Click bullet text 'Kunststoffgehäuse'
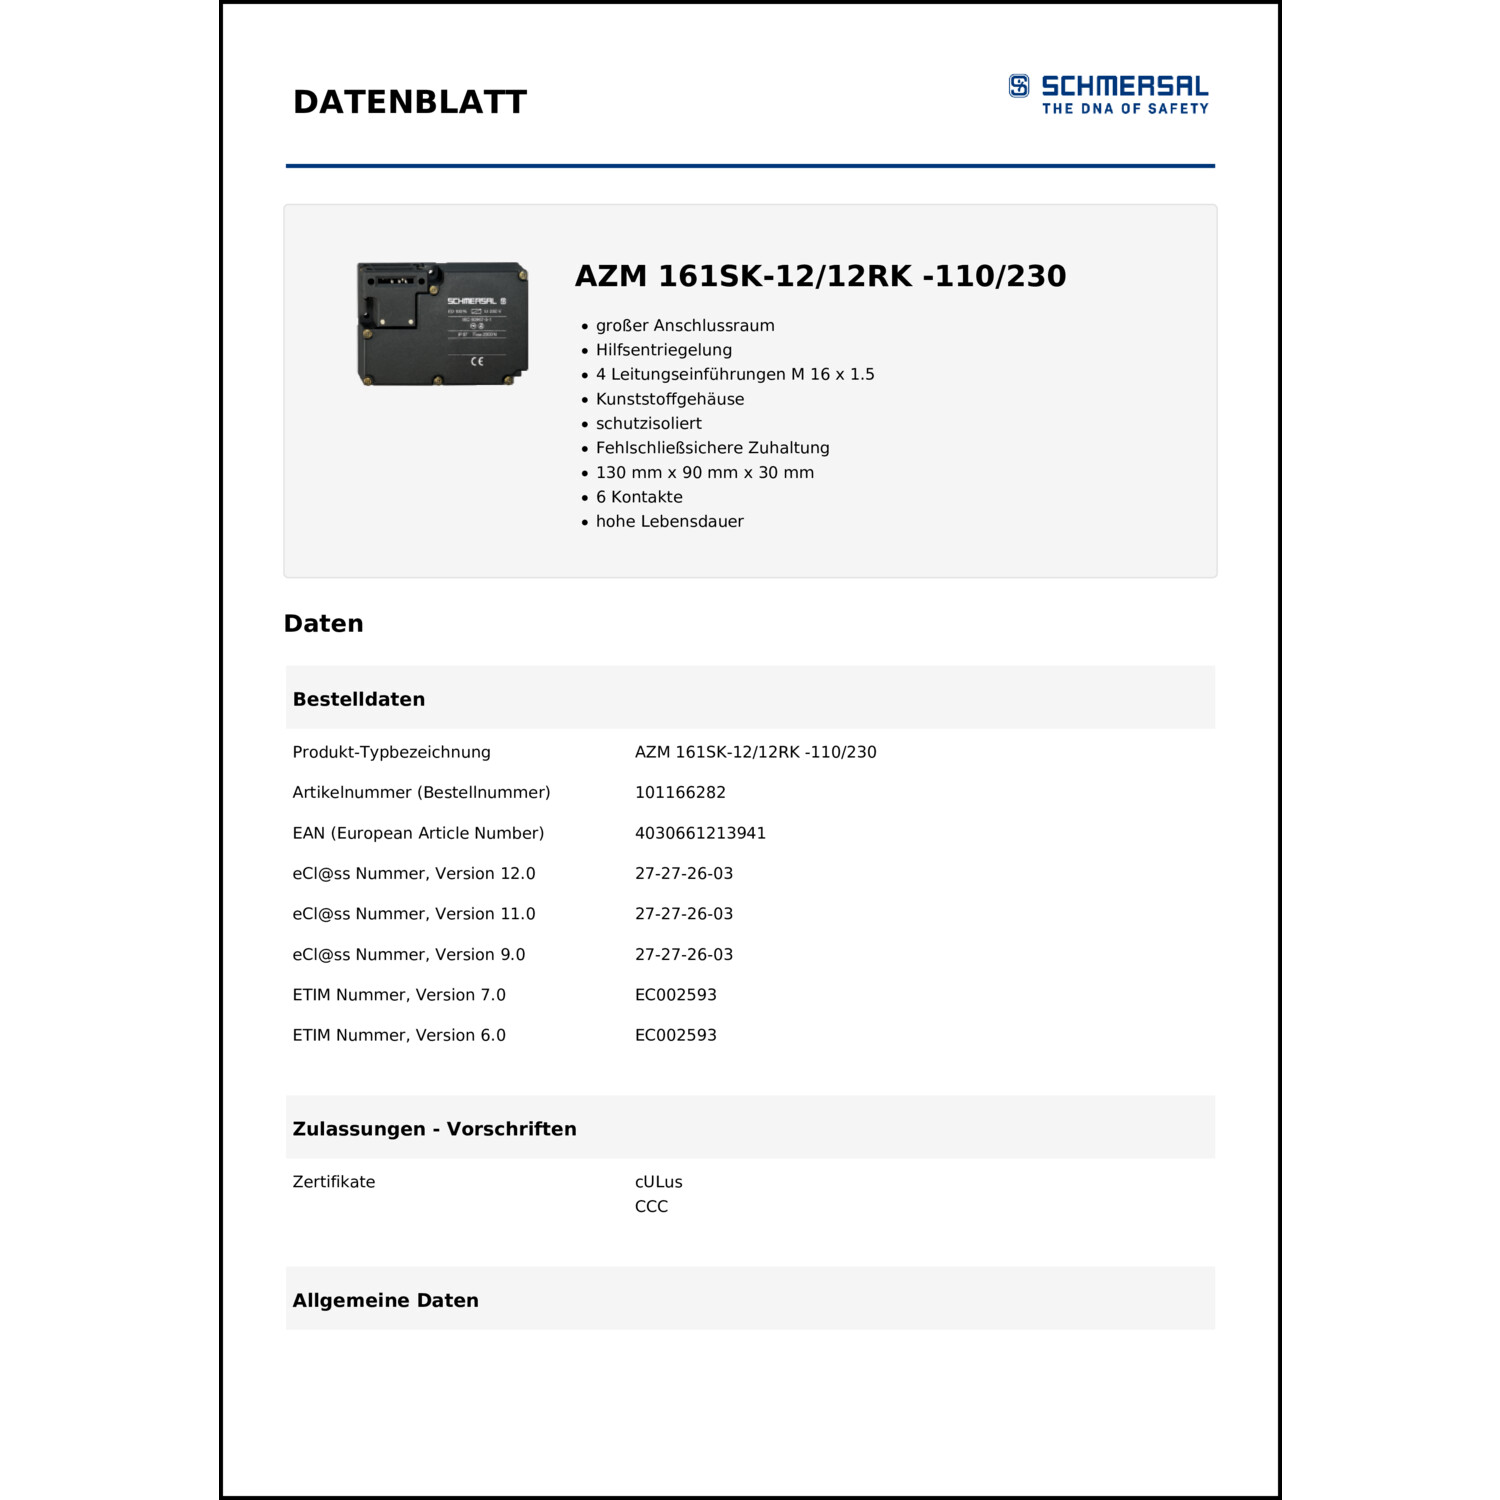This screenshot has width=1500, height=1500. pos(670,399)
